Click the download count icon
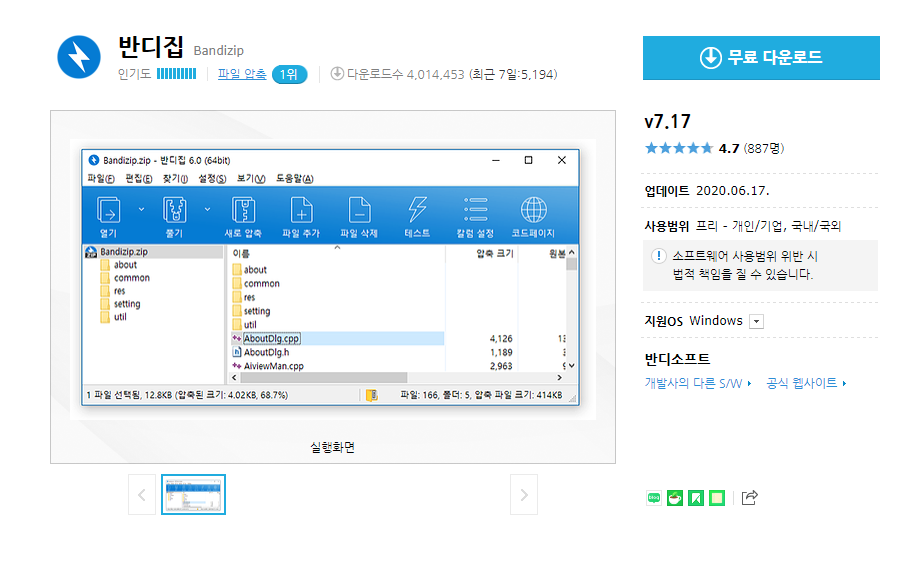908x565 pixels. tap(337, 74)
